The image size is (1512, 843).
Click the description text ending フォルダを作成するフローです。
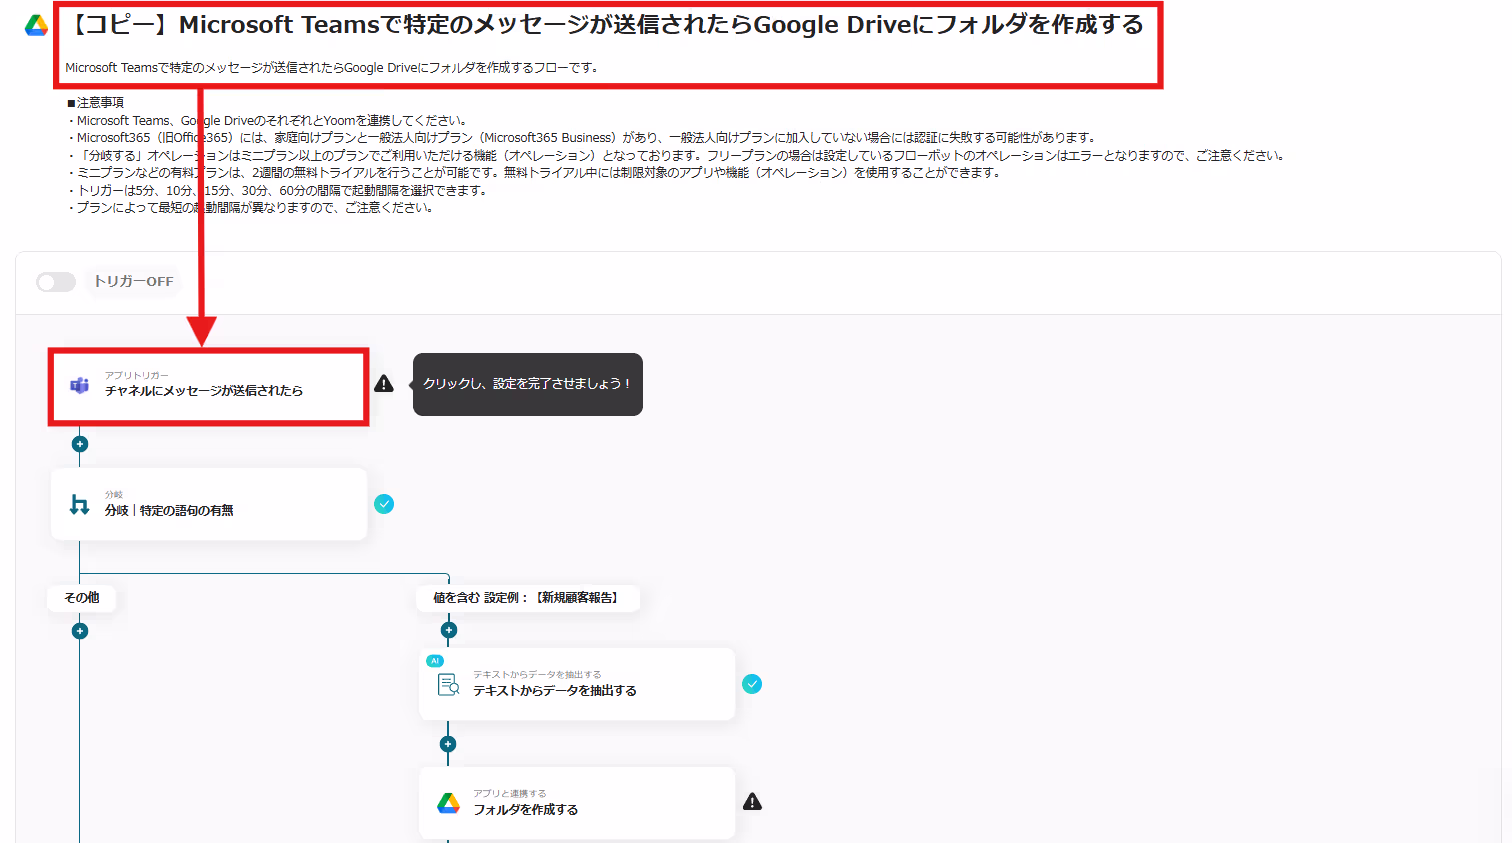(x=331, y=68)
